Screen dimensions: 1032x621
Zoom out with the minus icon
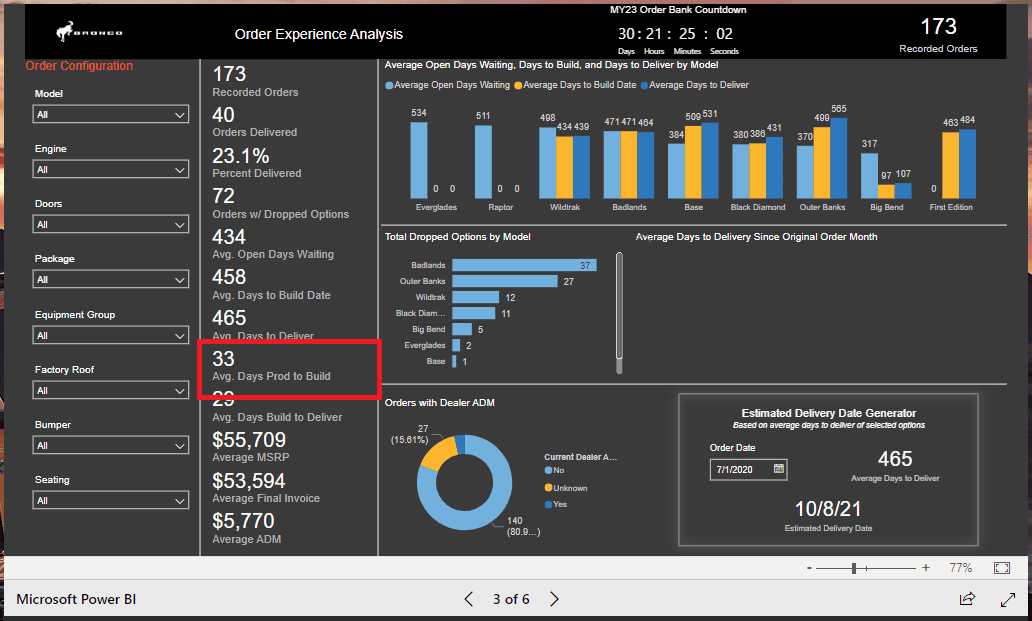(x=809, y=568)
